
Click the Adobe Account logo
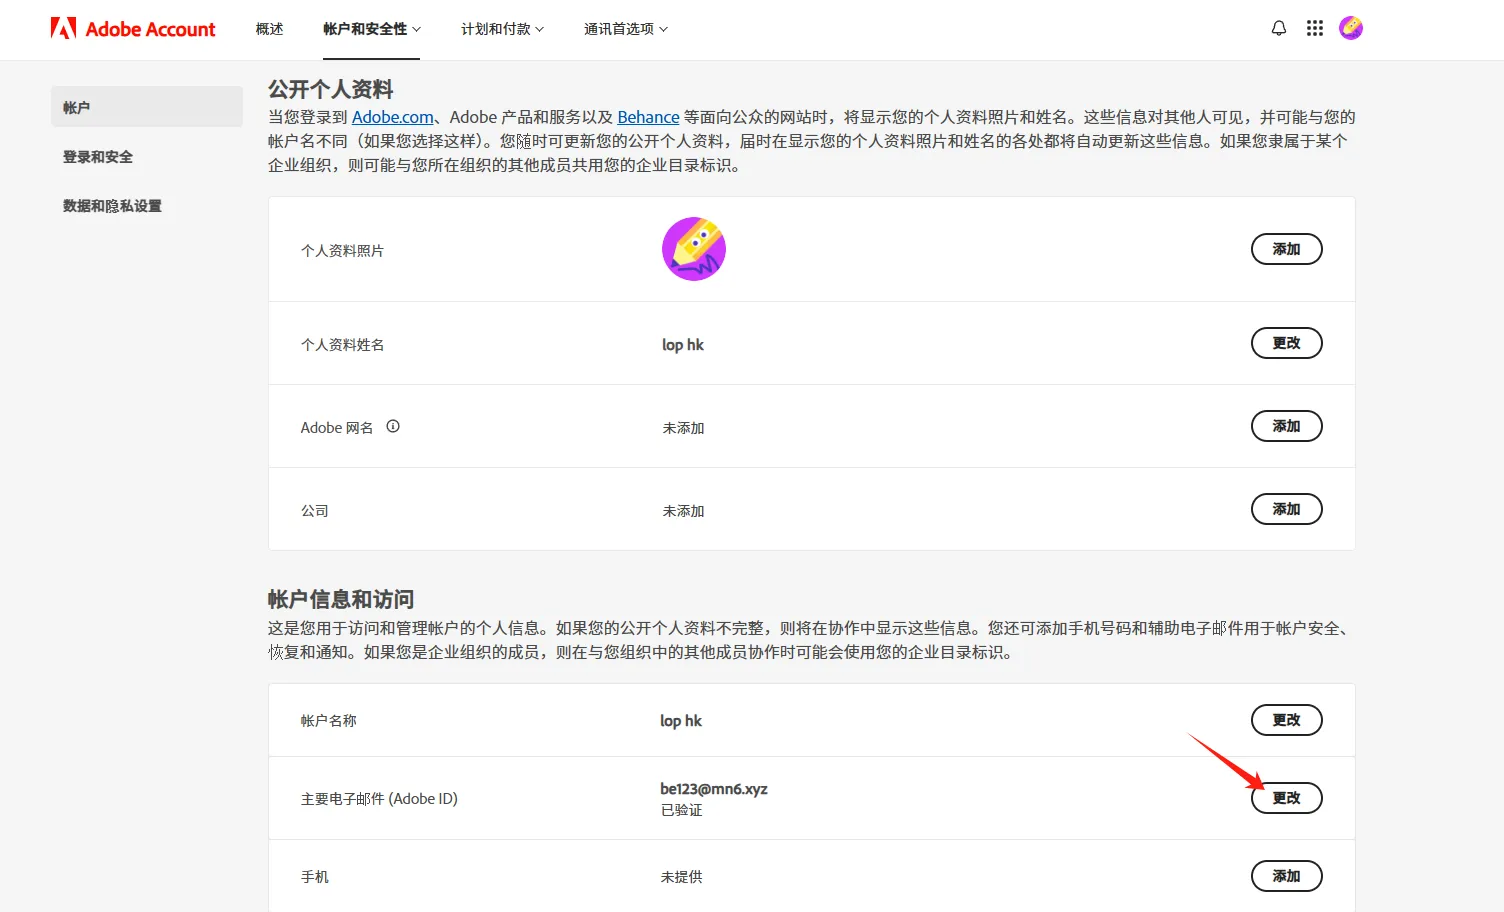tap(133, 29)
